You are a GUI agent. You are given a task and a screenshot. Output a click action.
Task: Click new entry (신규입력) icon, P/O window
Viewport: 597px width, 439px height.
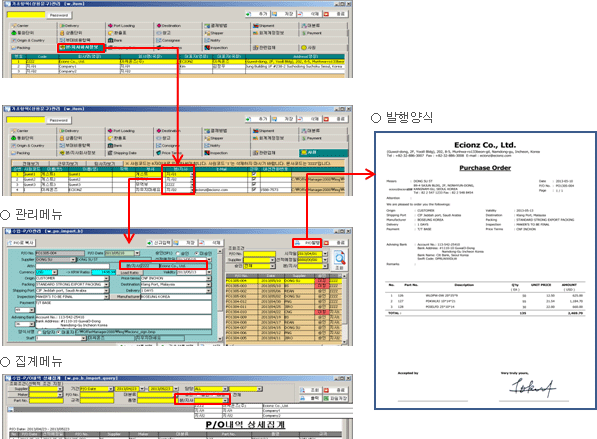tap(150, 243)
